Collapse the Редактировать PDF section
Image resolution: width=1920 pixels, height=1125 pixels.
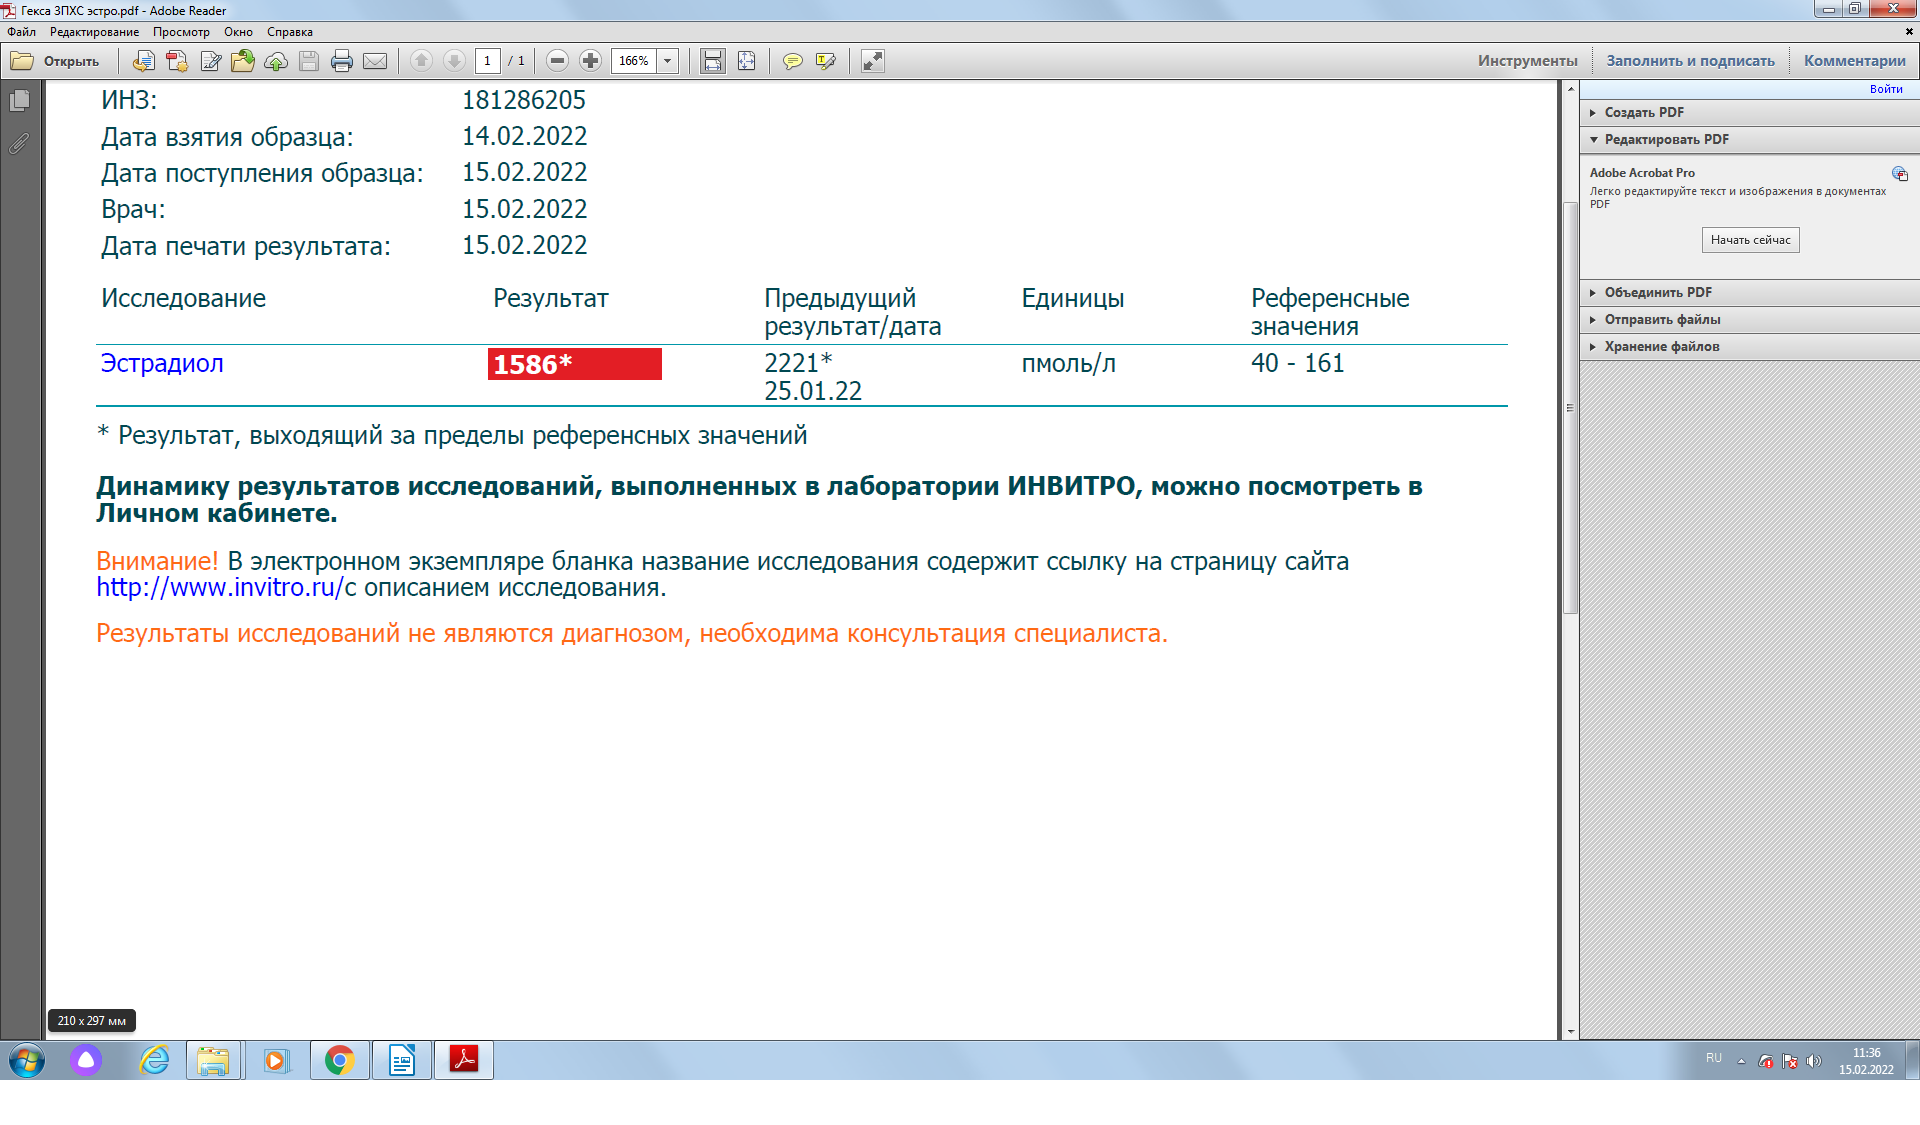[x=1666, y=139]
